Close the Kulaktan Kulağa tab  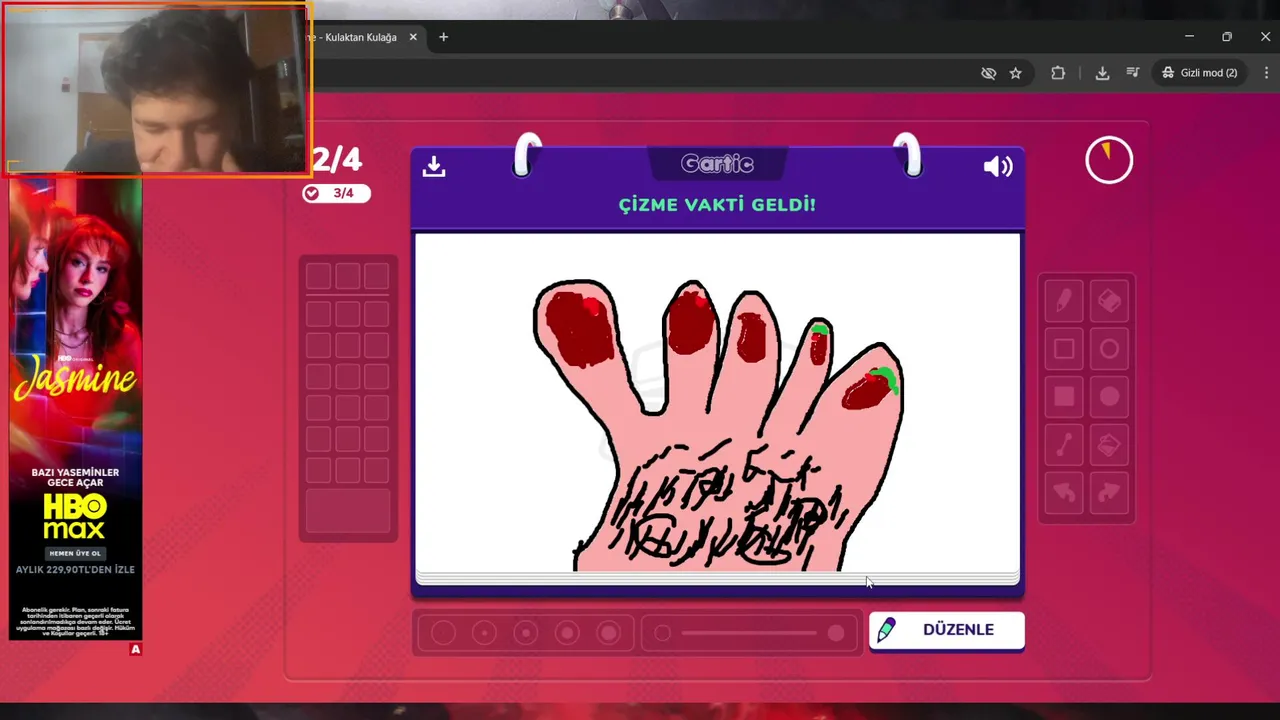[413, 37]
